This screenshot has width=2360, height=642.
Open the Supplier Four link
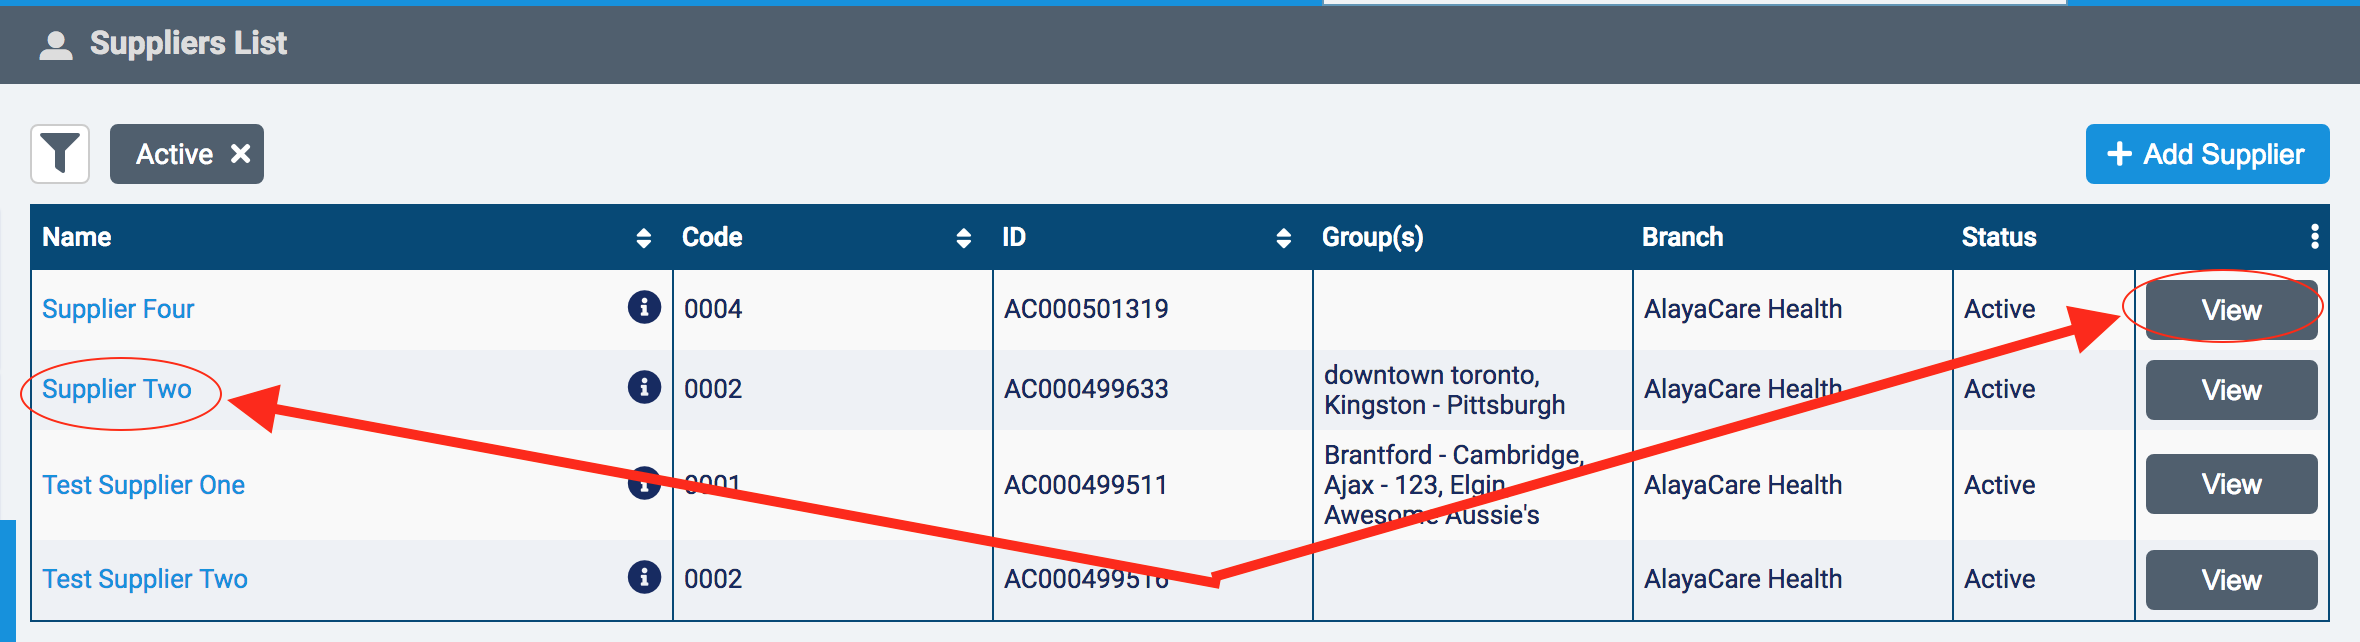click(x=118, y=309)
